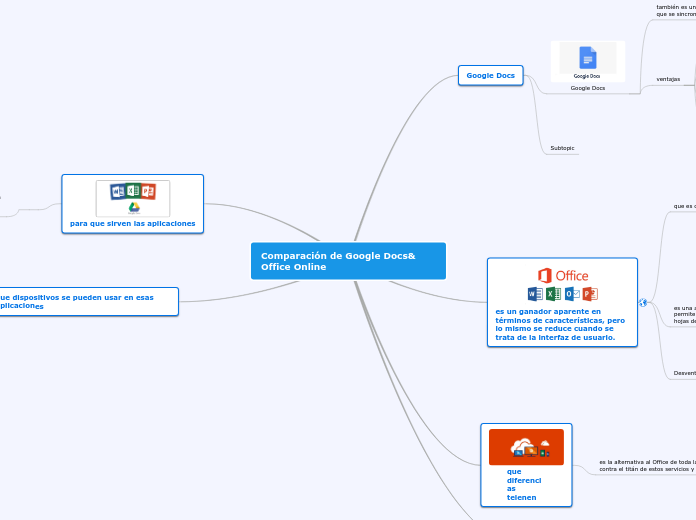The image size is (696, 520).
Task: Select the 'que diferencias teienen' label
Action: point(524,484)
